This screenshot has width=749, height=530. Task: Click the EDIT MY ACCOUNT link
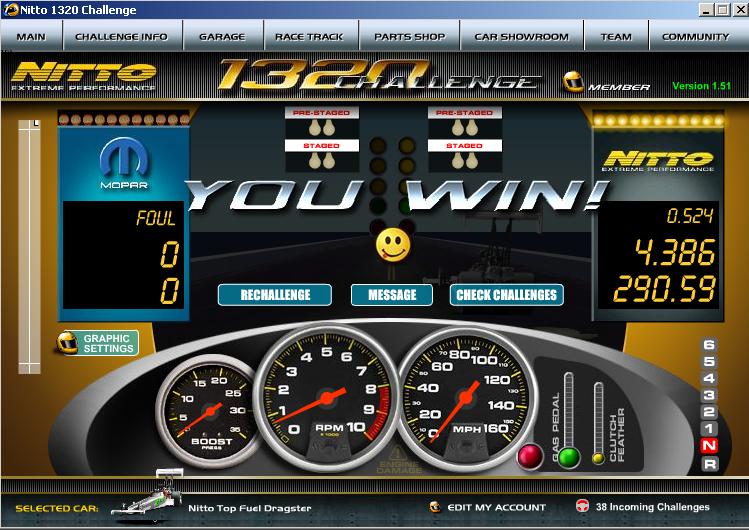pos(496,508)
